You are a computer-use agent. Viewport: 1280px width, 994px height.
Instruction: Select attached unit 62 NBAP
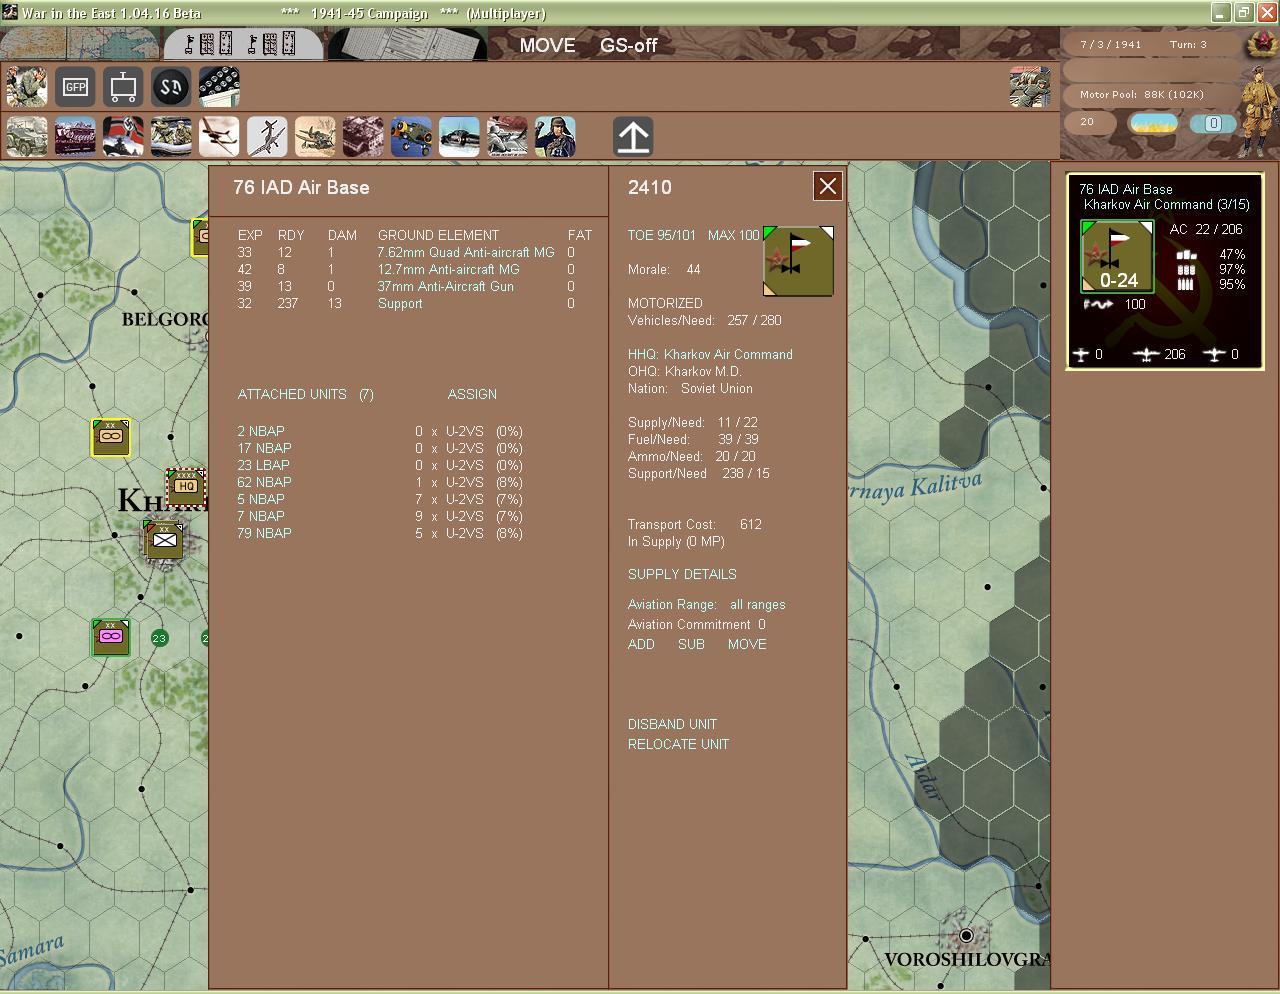pos(265,482)
